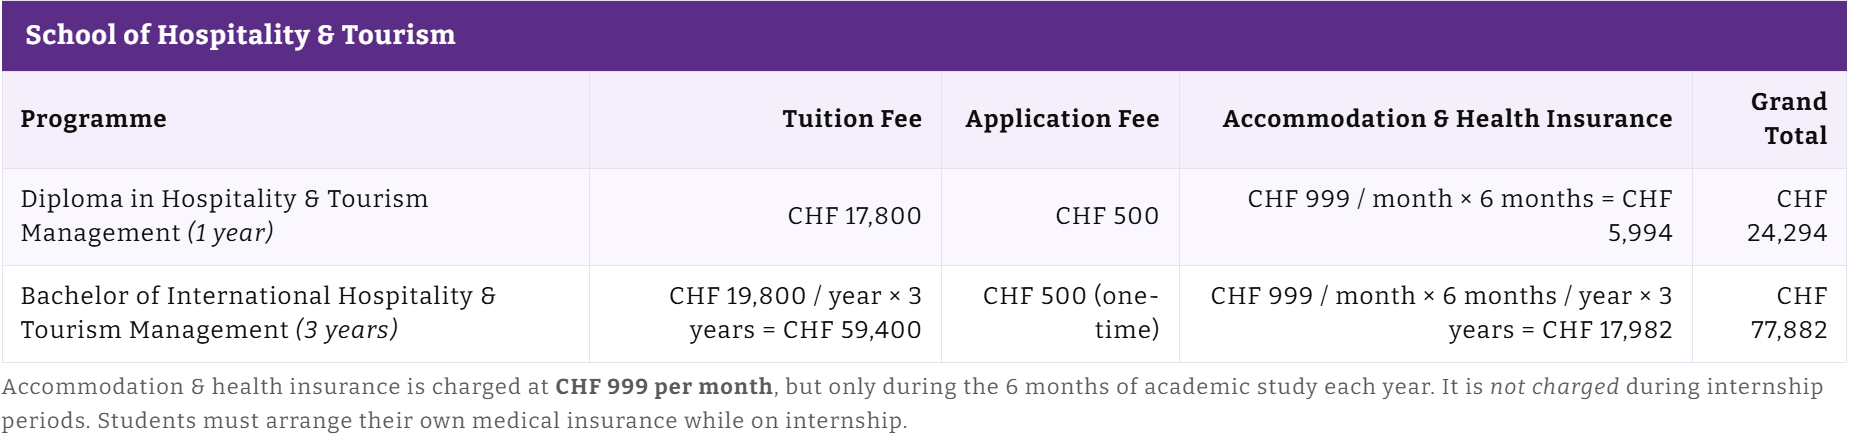Viewport: 1849px width, 438px height.
Task: Select the Diploma in Hospitality & Tourism Management cell
Action: 296,216
